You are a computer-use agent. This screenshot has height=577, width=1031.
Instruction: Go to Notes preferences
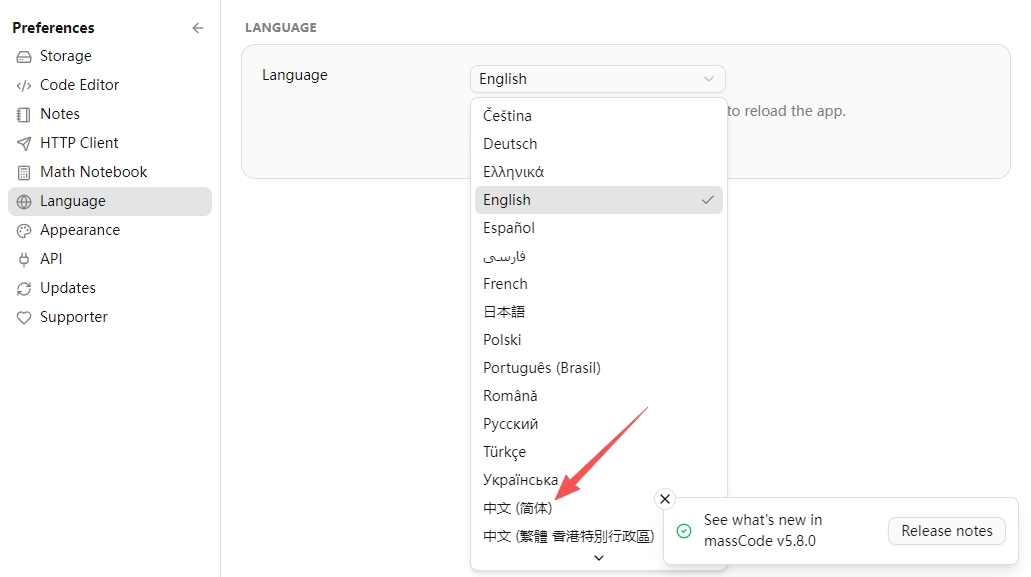[x=110, y=114]
